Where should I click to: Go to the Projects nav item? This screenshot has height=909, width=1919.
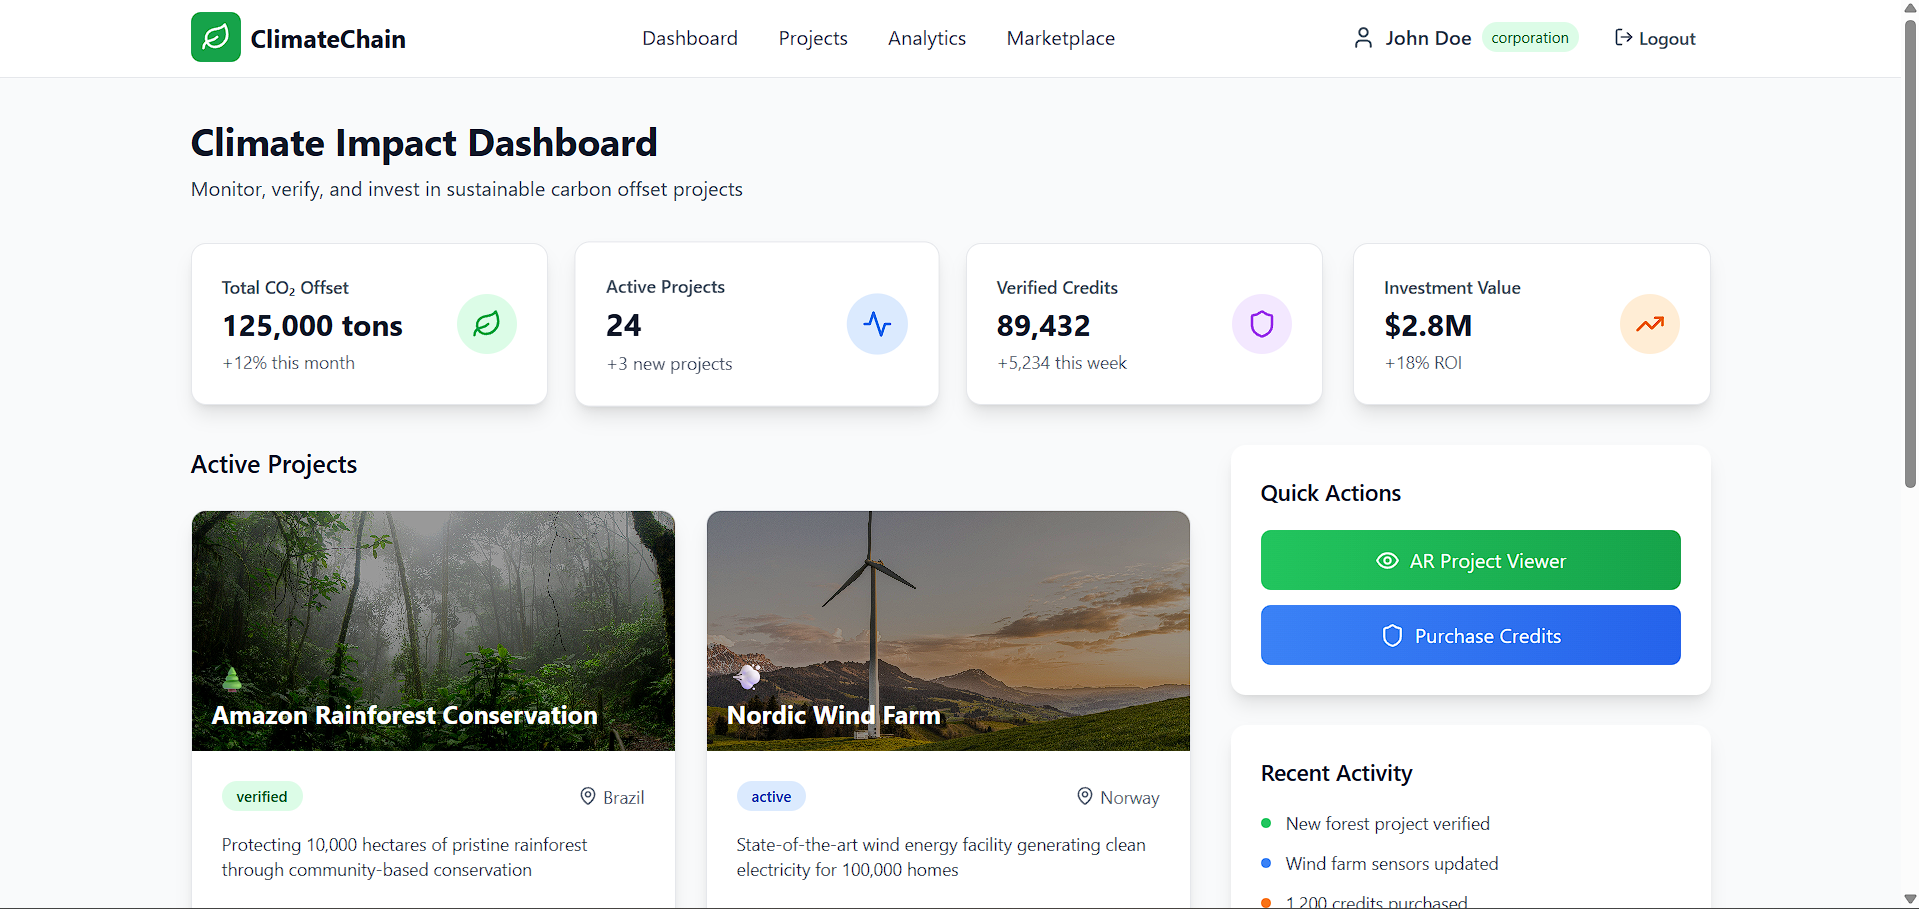click(813, 38)
